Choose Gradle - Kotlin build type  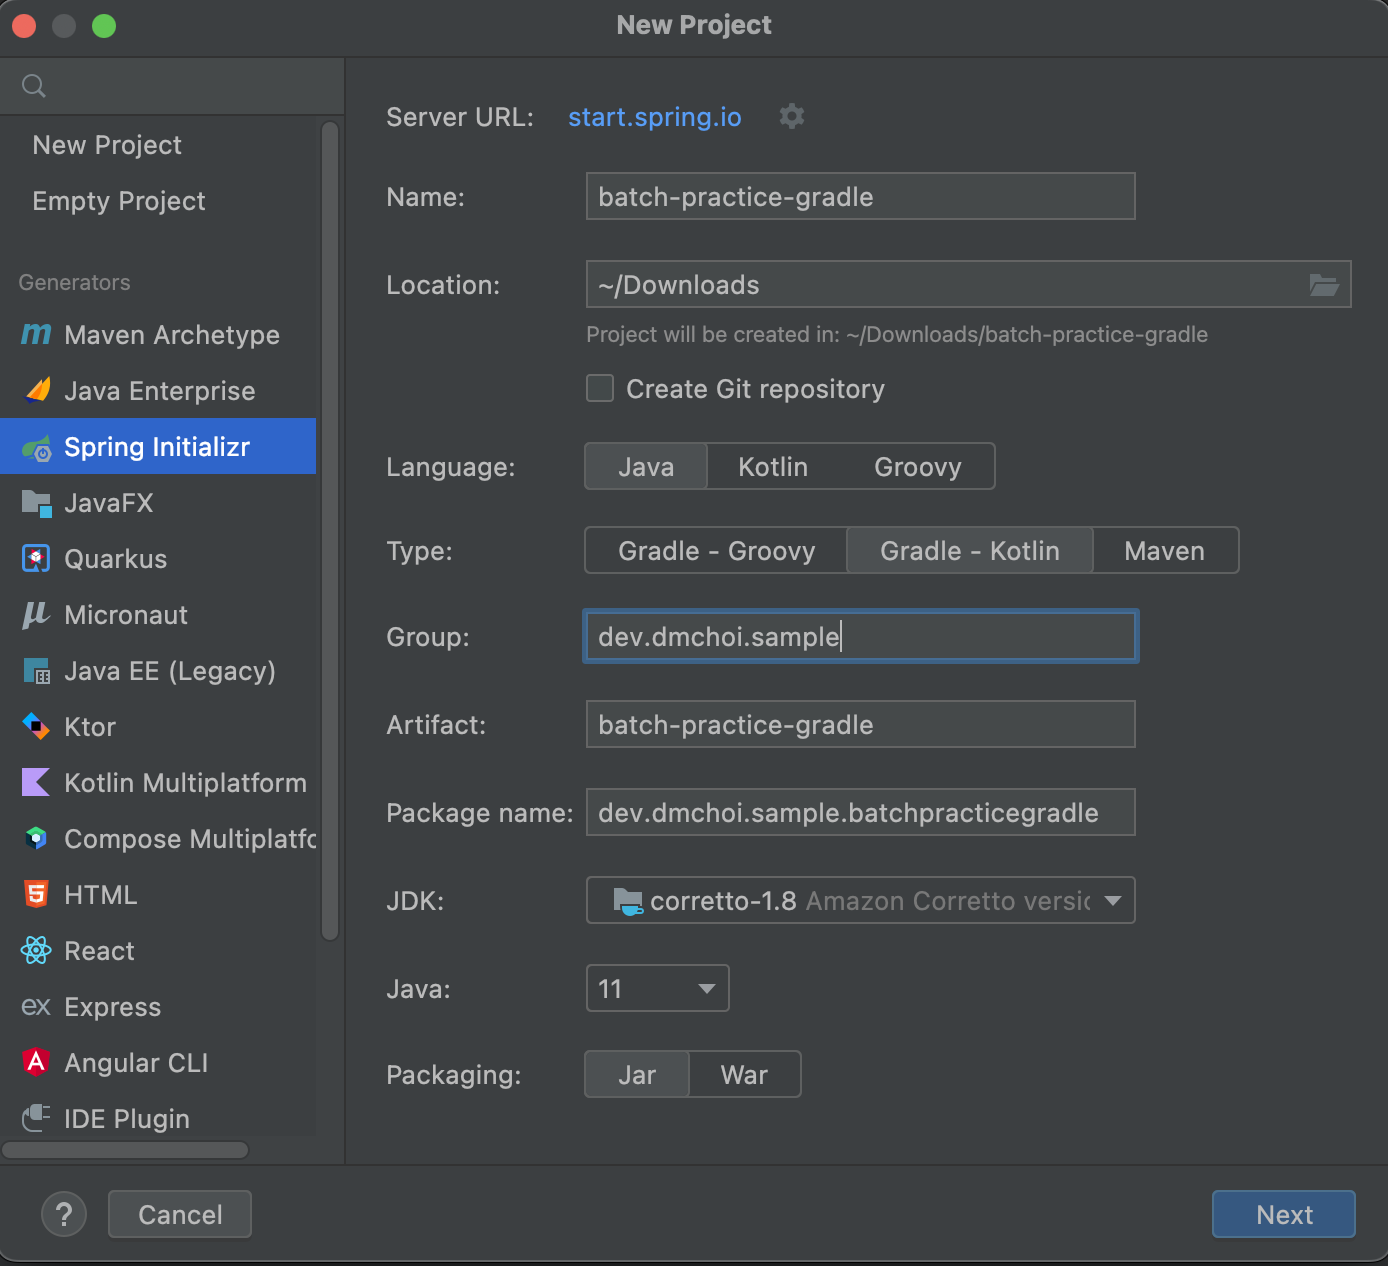point(970,551)
